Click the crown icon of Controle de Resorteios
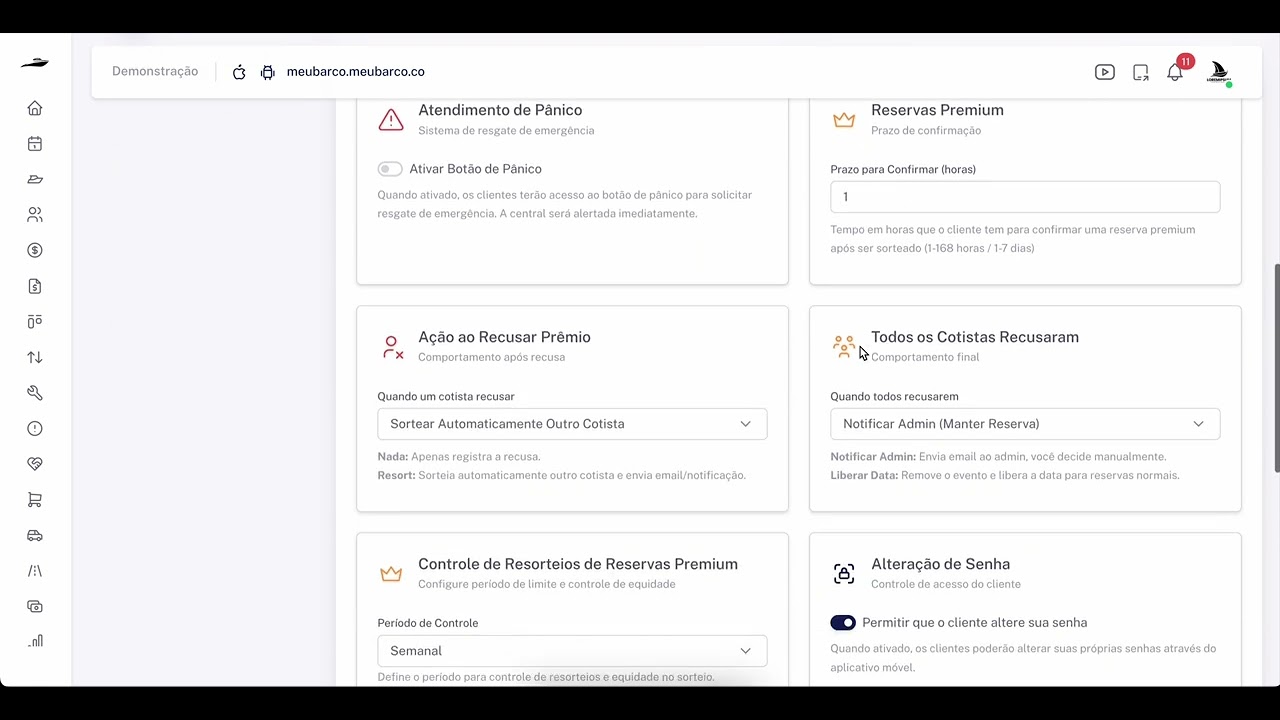This screenshot has width=1280, height=720. (391, 574)
